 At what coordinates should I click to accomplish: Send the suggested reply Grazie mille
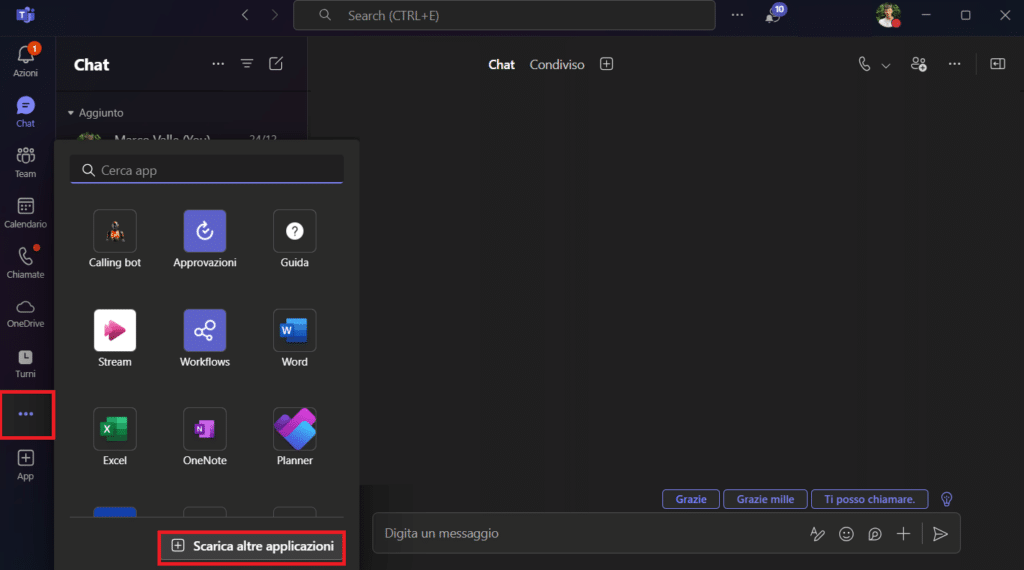[765, 499]
